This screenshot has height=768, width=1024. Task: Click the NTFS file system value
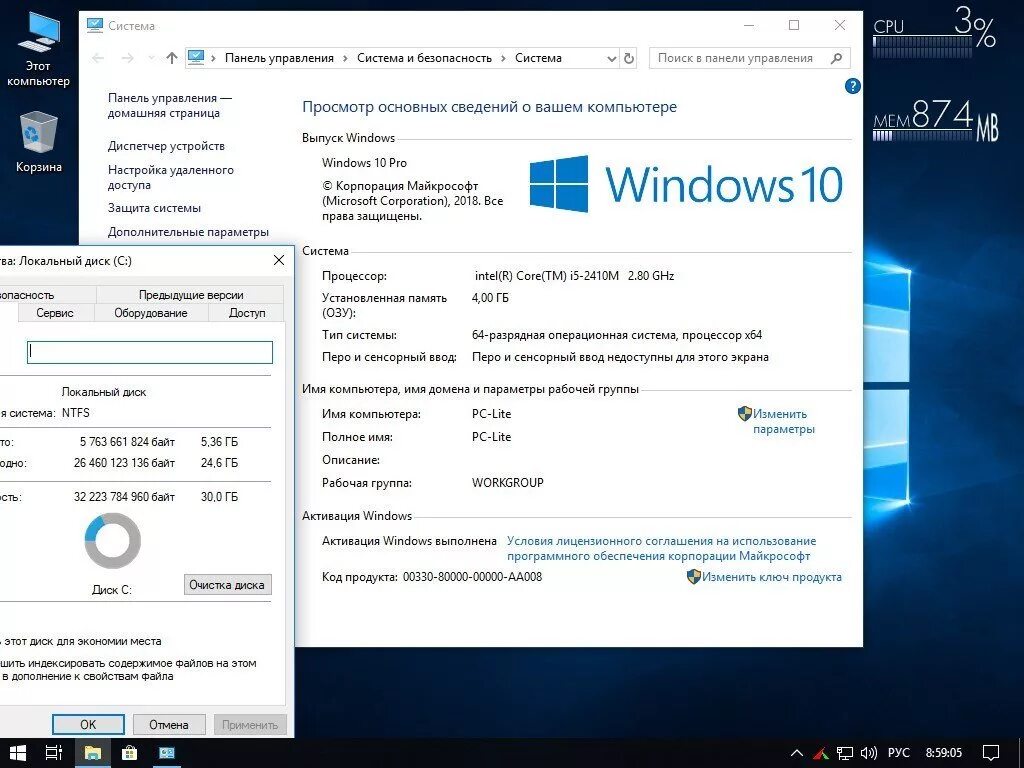pyautogui.click(x=76, y=413)
